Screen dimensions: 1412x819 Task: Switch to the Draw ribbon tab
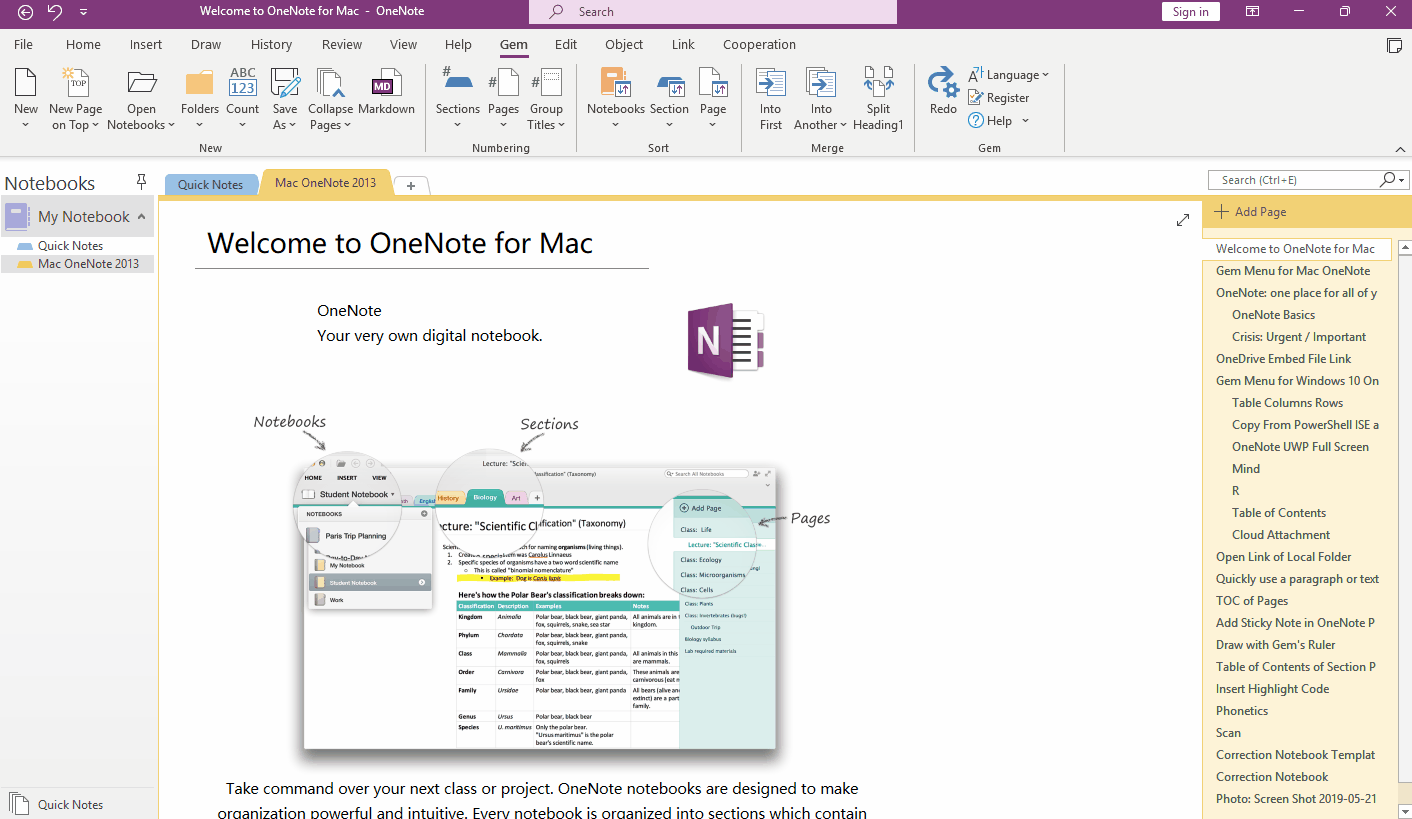tap(206, 45)
